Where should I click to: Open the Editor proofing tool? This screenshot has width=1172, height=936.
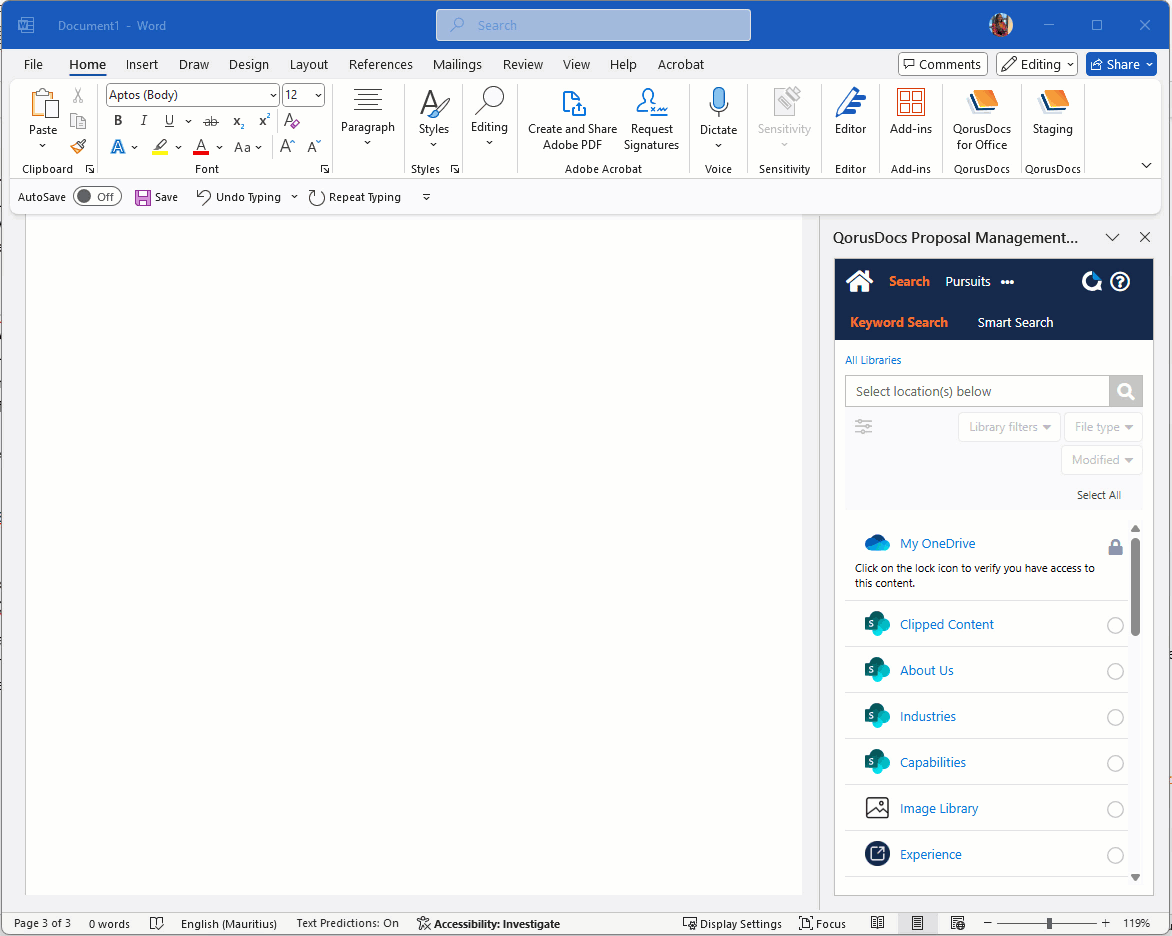point(850,103)
